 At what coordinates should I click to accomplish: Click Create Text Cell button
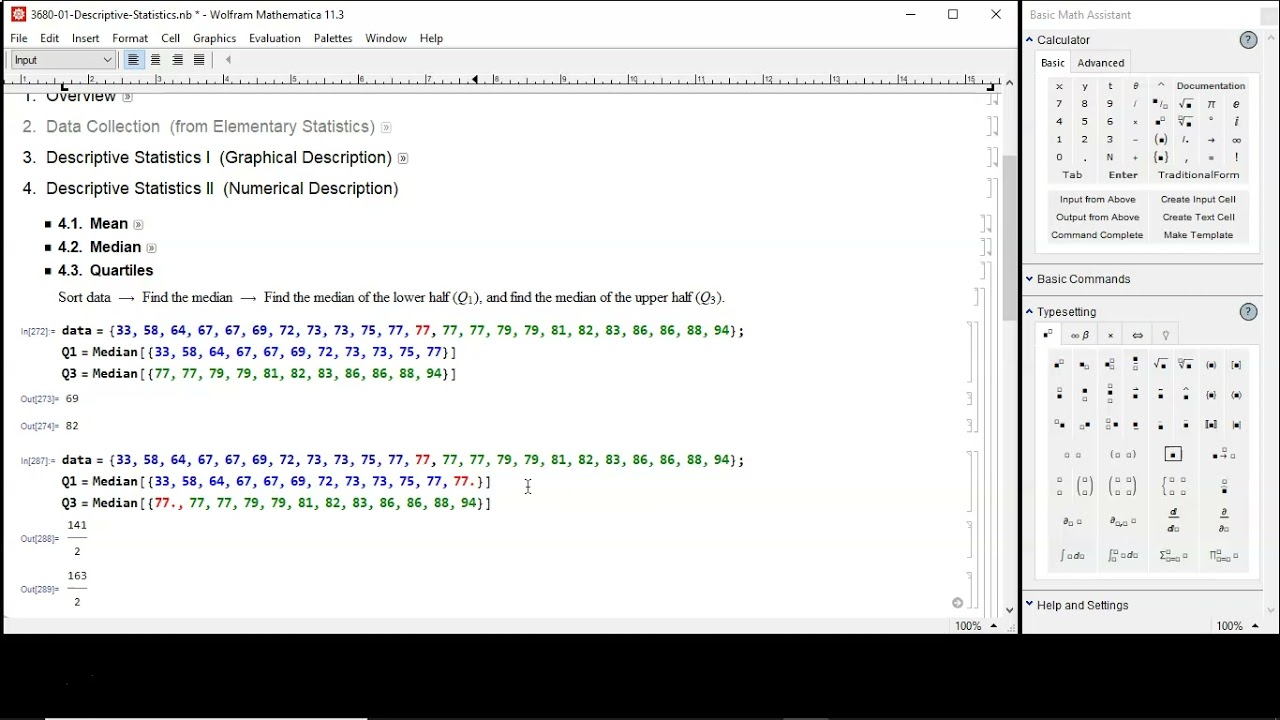pyautogui.click(x=1198, y=217)
